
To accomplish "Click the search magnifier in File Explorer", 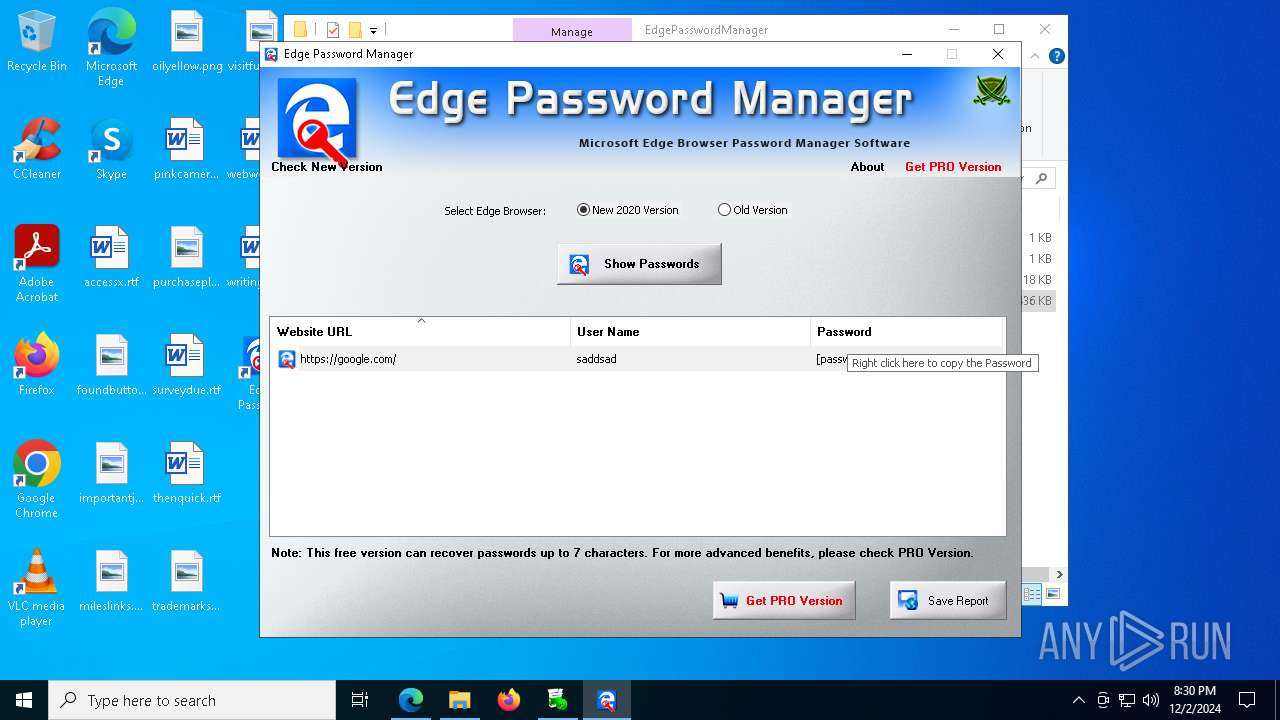I will click(x=1042, y=178).
